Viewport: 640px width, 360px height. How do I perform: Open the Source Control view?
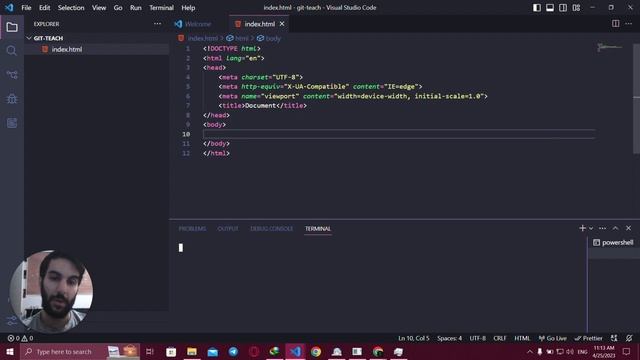point(12,75)
